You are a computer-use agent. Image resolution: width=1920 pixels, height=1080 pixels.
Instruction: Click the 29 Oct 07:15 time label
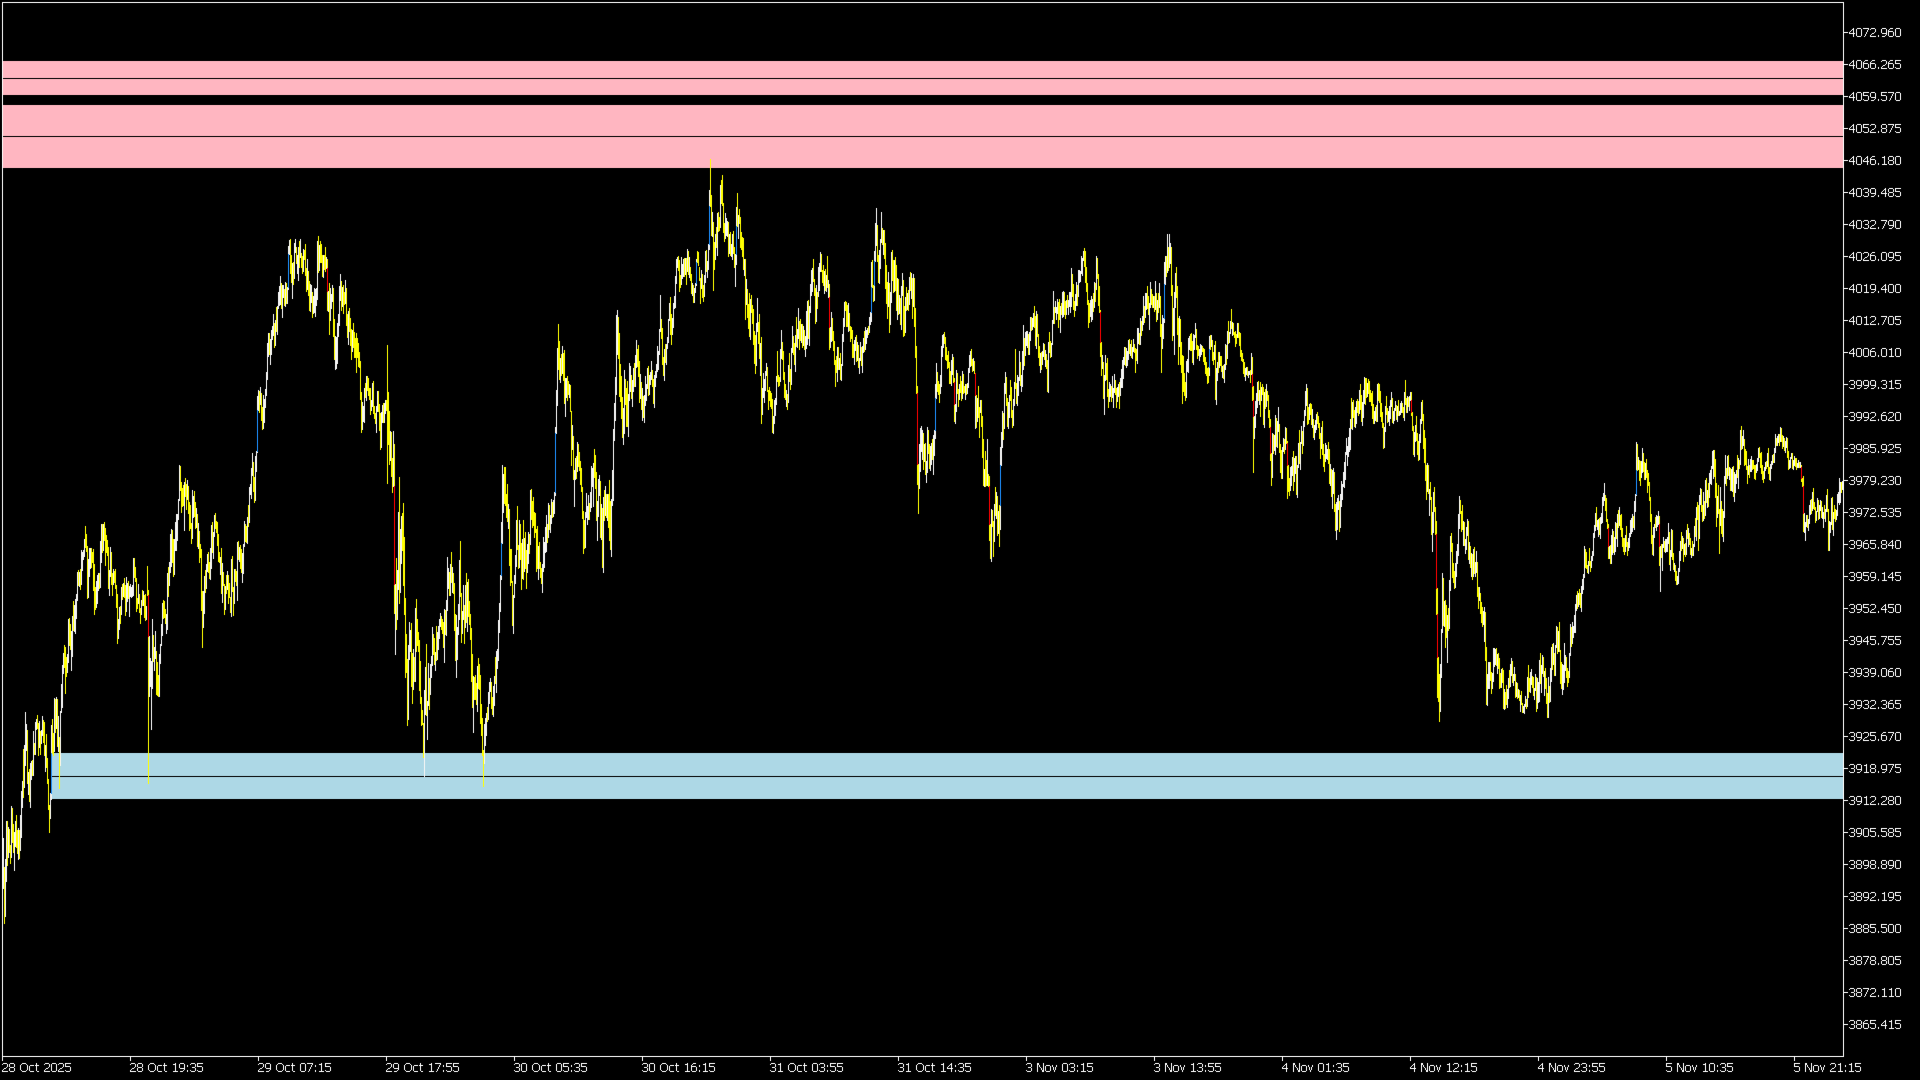(294, 1068)
